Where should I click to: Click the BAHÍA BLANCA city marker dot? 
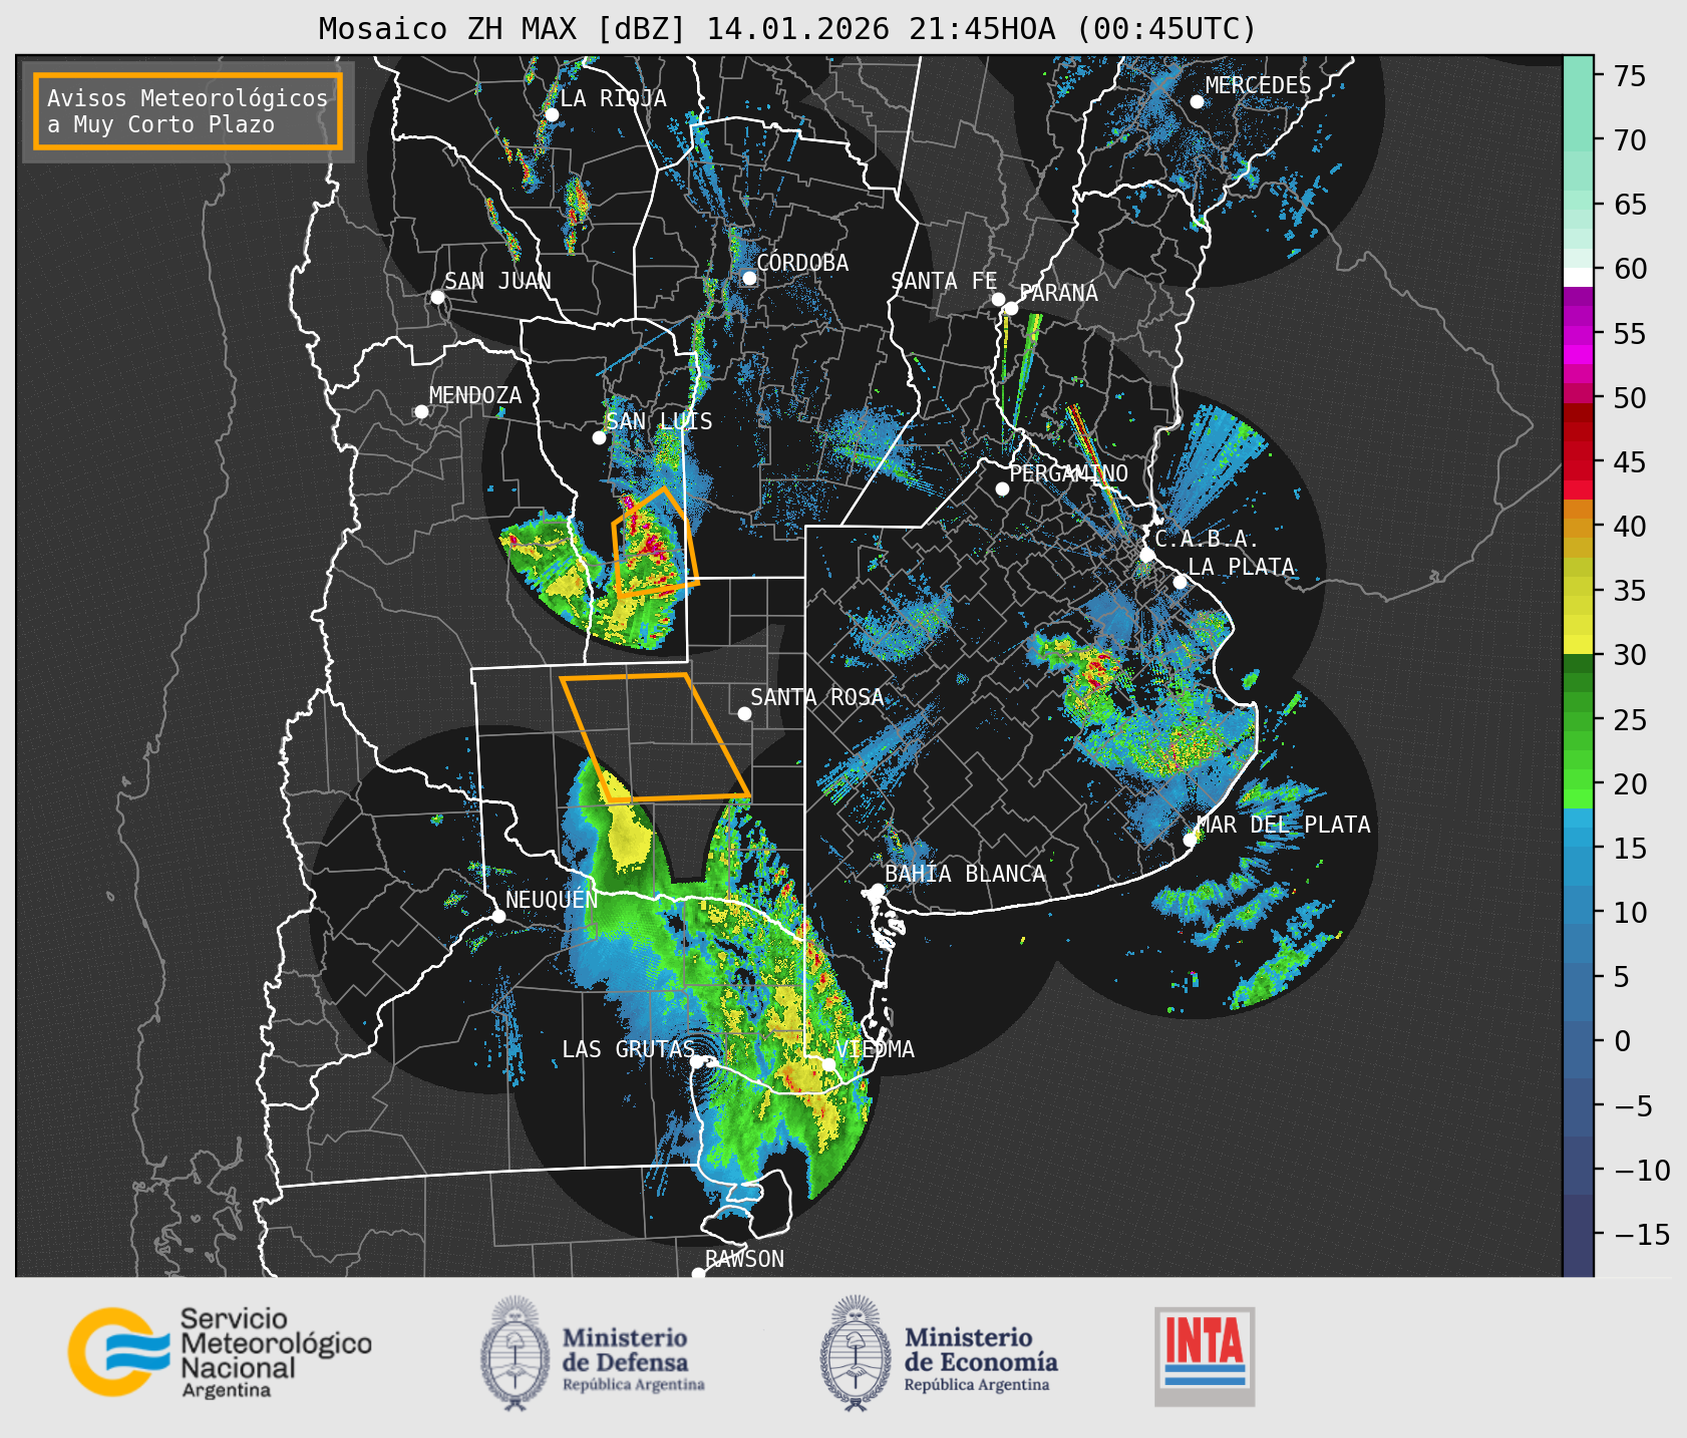click(877, 890)
